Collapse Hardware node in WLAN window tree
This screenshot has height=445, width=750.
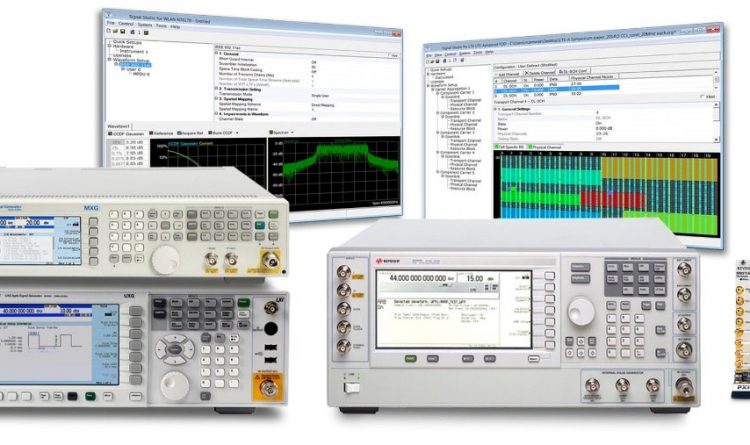point(110,46)
